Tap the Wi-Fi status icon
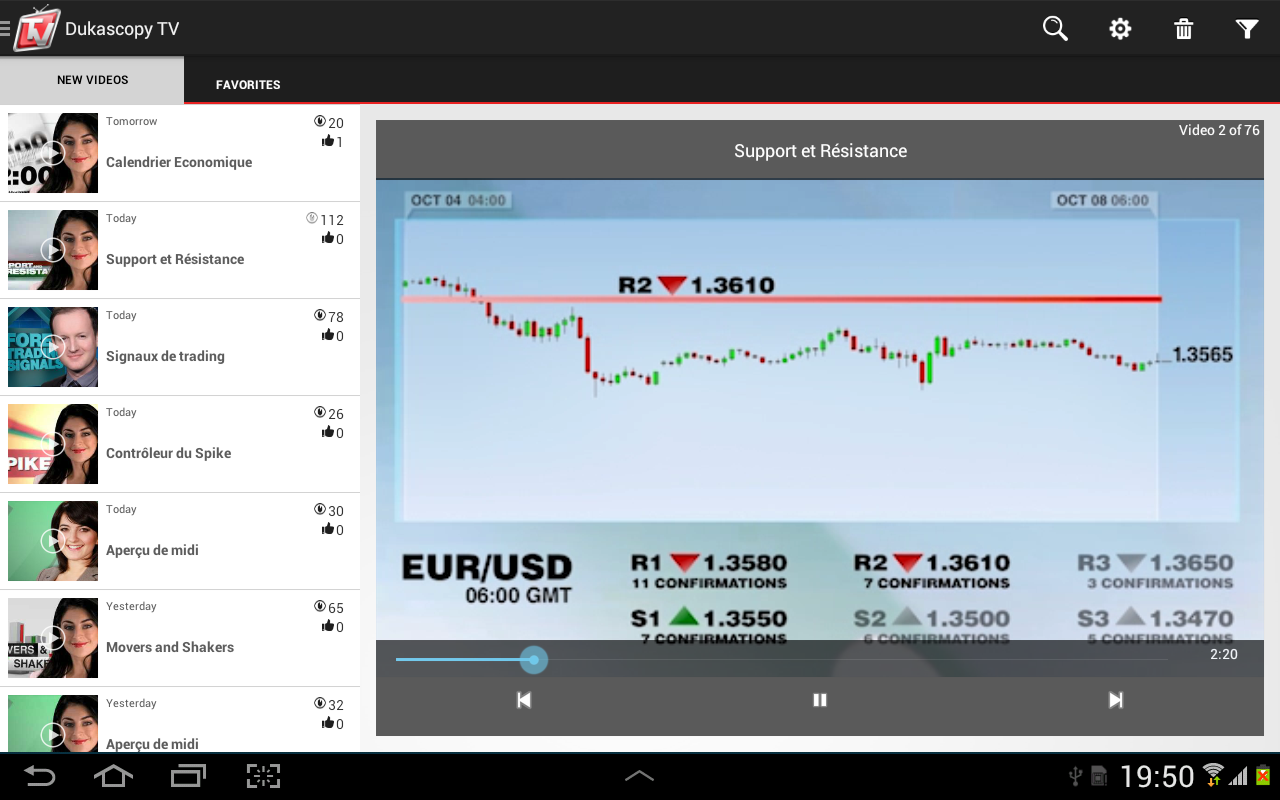Viewport: 1280px width, 800px height. tap(1213, 775)
